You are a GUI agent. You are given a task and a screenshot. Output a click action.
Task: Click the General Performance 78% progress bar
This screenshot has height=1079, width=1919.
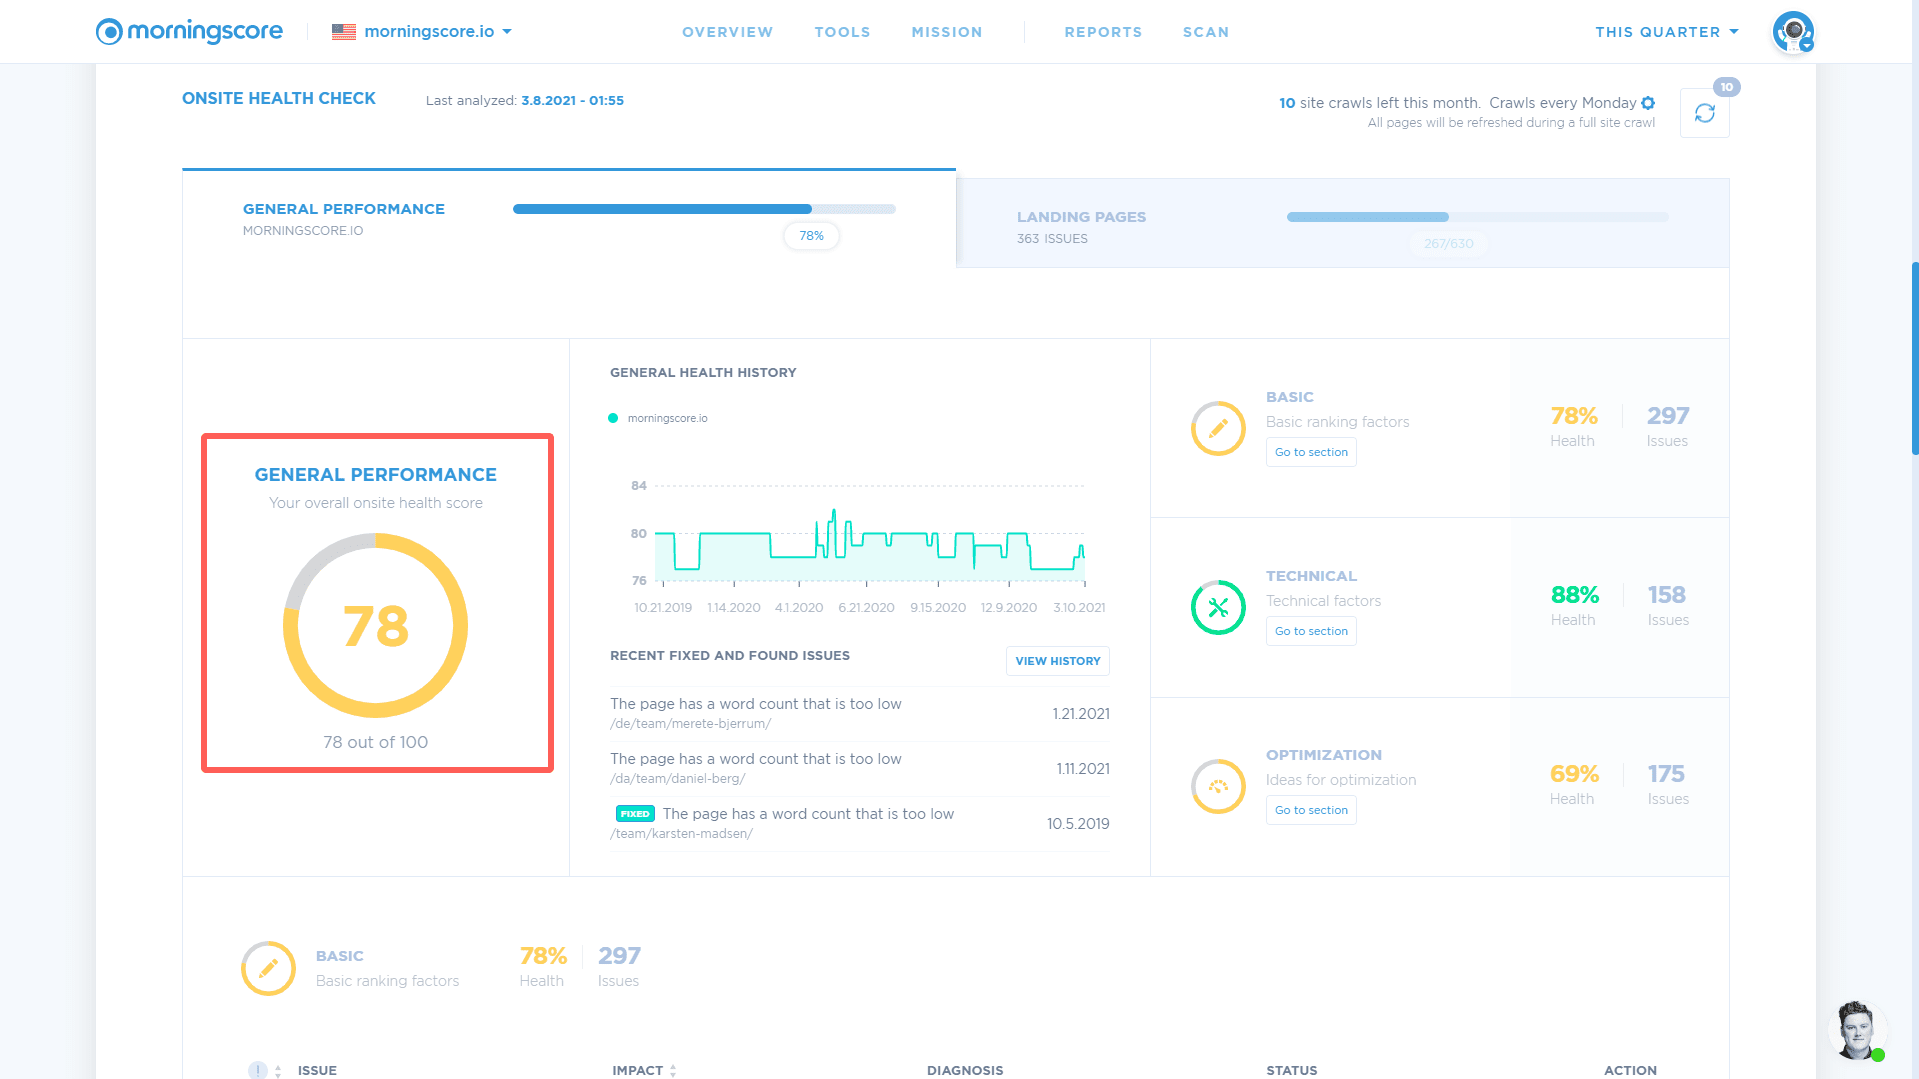point(704,209)
